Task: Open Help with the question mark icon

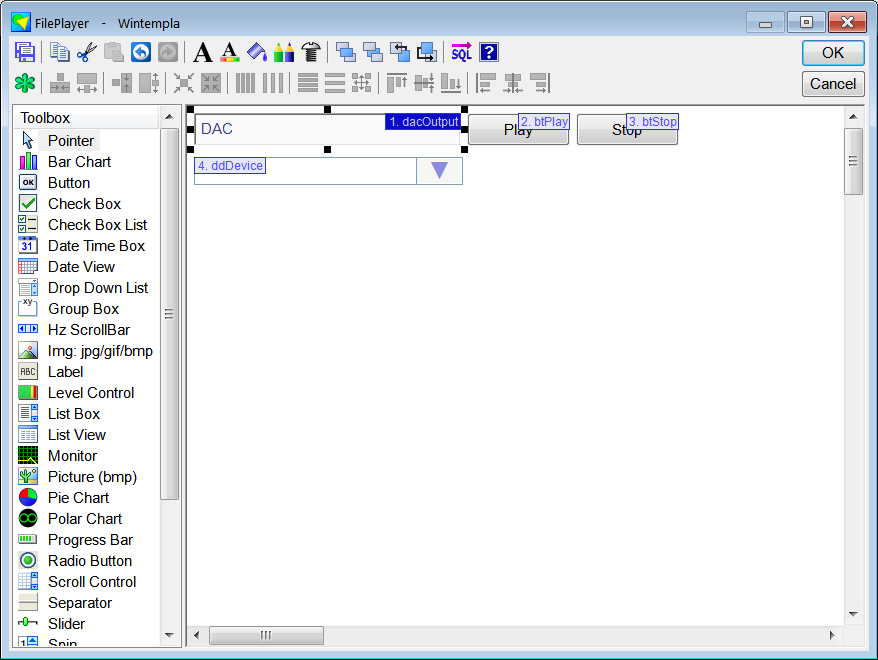Action: pos(489,53)
